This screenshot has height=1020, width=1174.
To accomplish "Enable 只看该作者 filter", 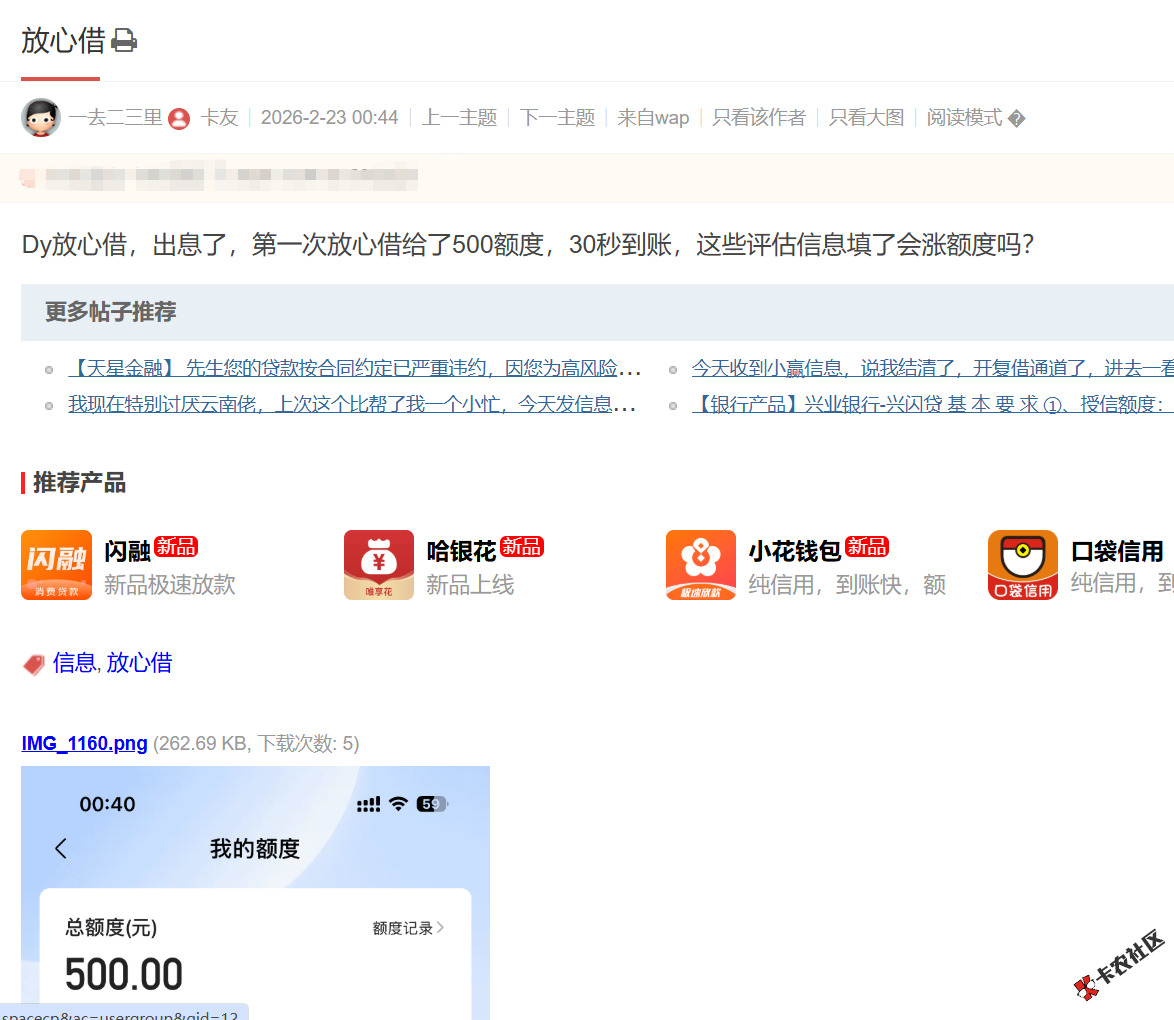I will [x=759, y=117].
